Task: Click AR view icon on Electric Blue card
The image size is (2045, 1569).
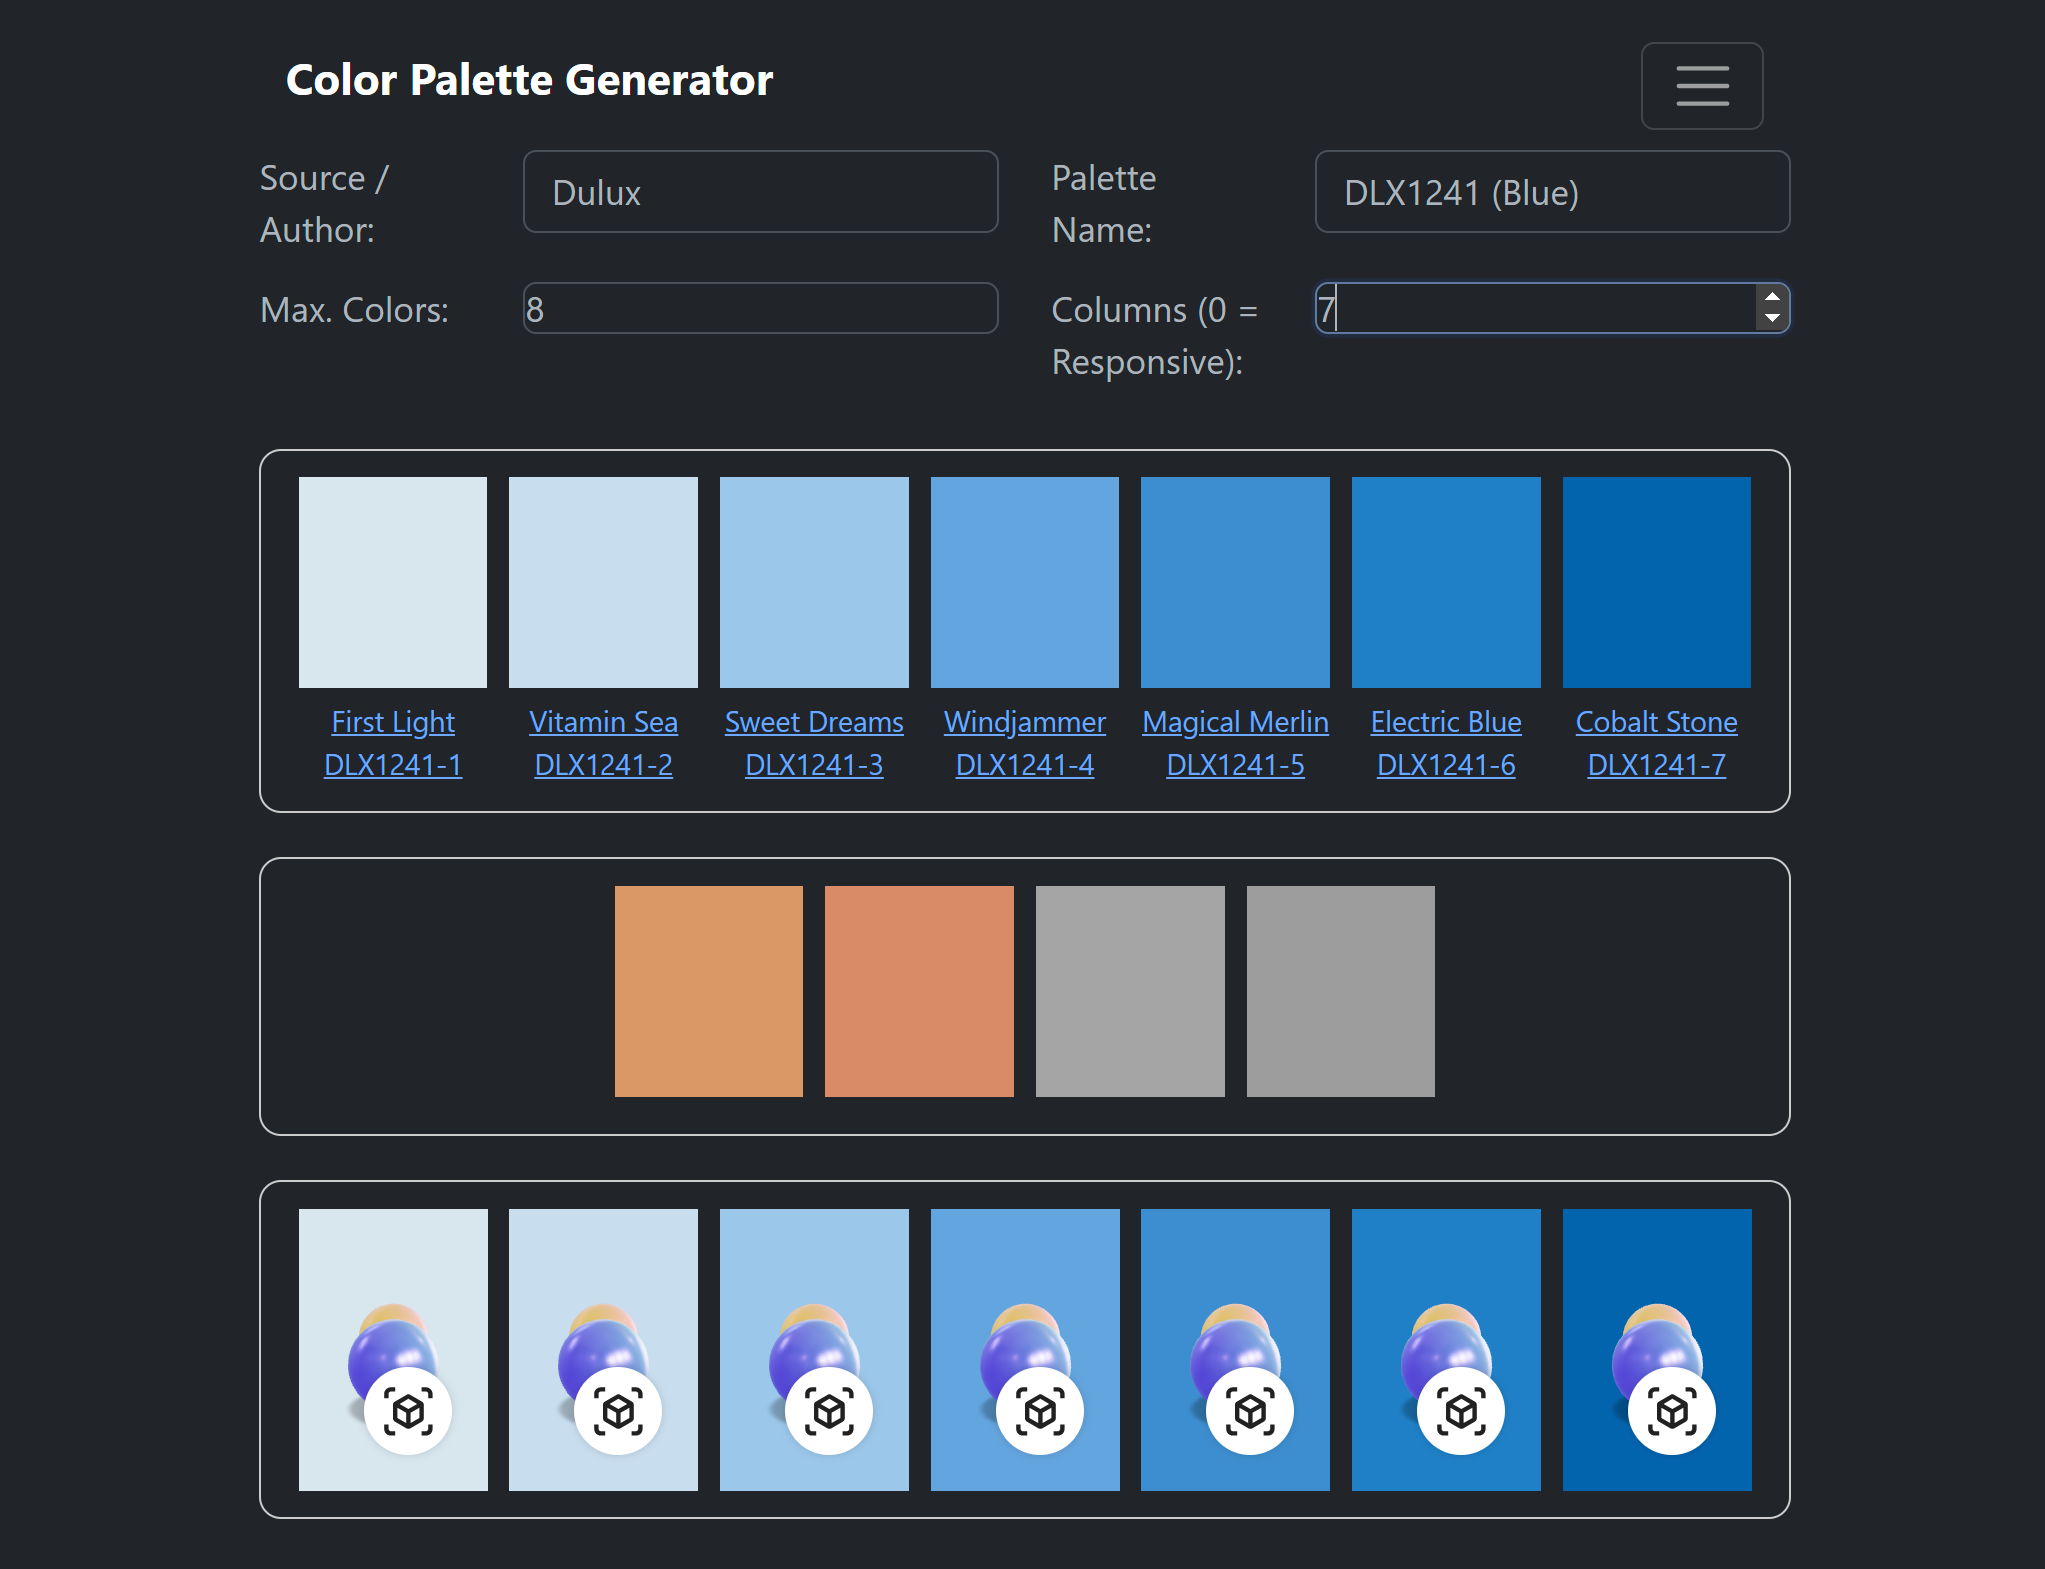Action: 1461,1411
